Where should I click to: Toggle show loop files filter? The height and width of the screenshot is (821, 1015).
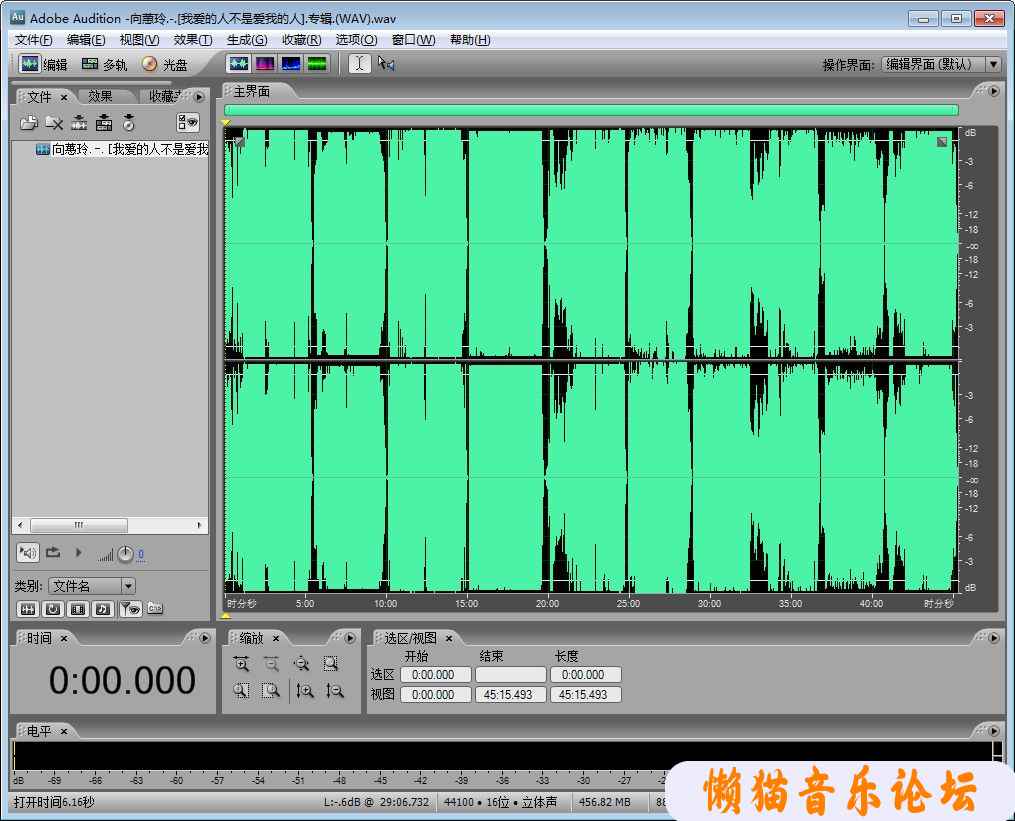(x=53, y=609)
